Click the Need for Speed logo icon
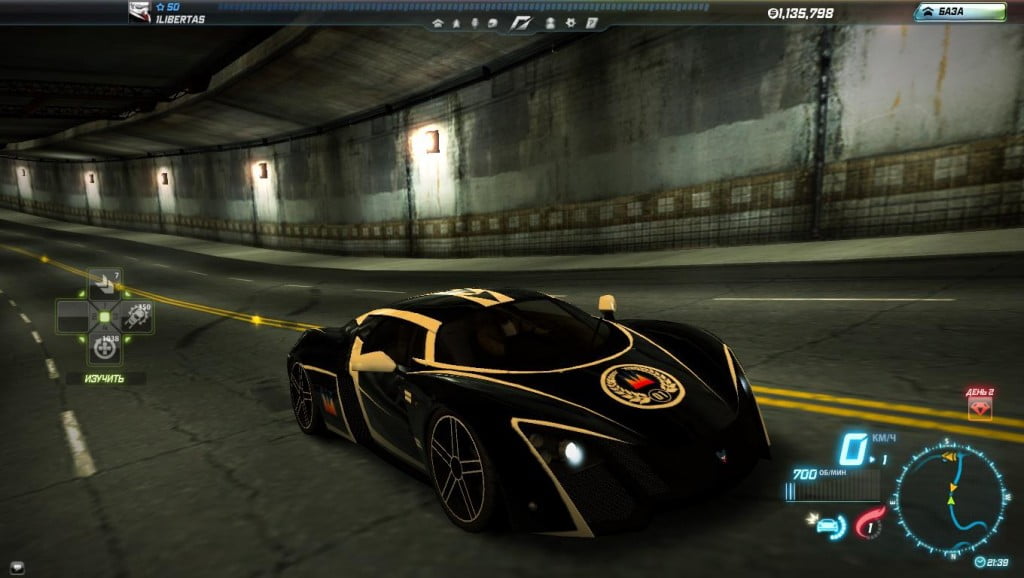The image size is (1024, 578). point(521,24)
